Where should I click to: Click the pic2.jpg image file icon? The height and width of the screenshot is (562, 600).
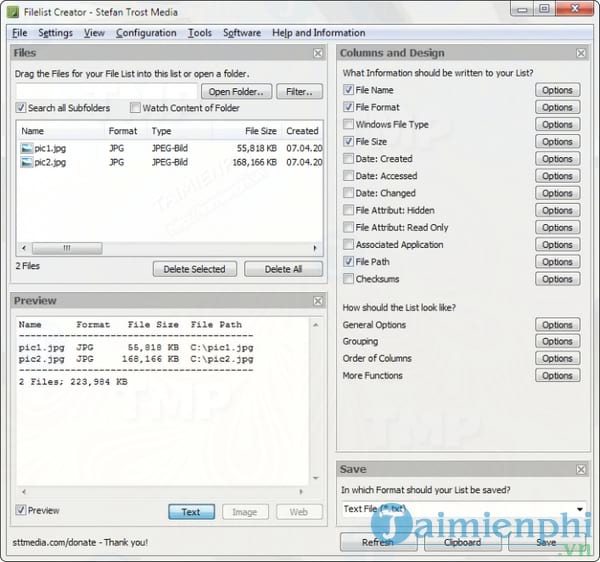point(26,162)
